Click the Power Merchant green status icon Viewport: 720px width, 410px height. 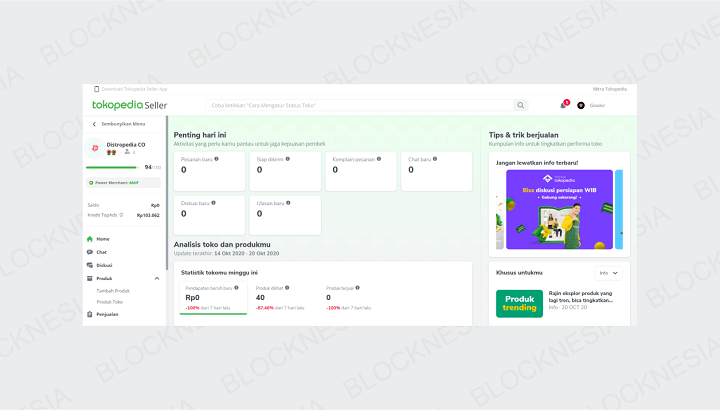[x=91, y=183]
